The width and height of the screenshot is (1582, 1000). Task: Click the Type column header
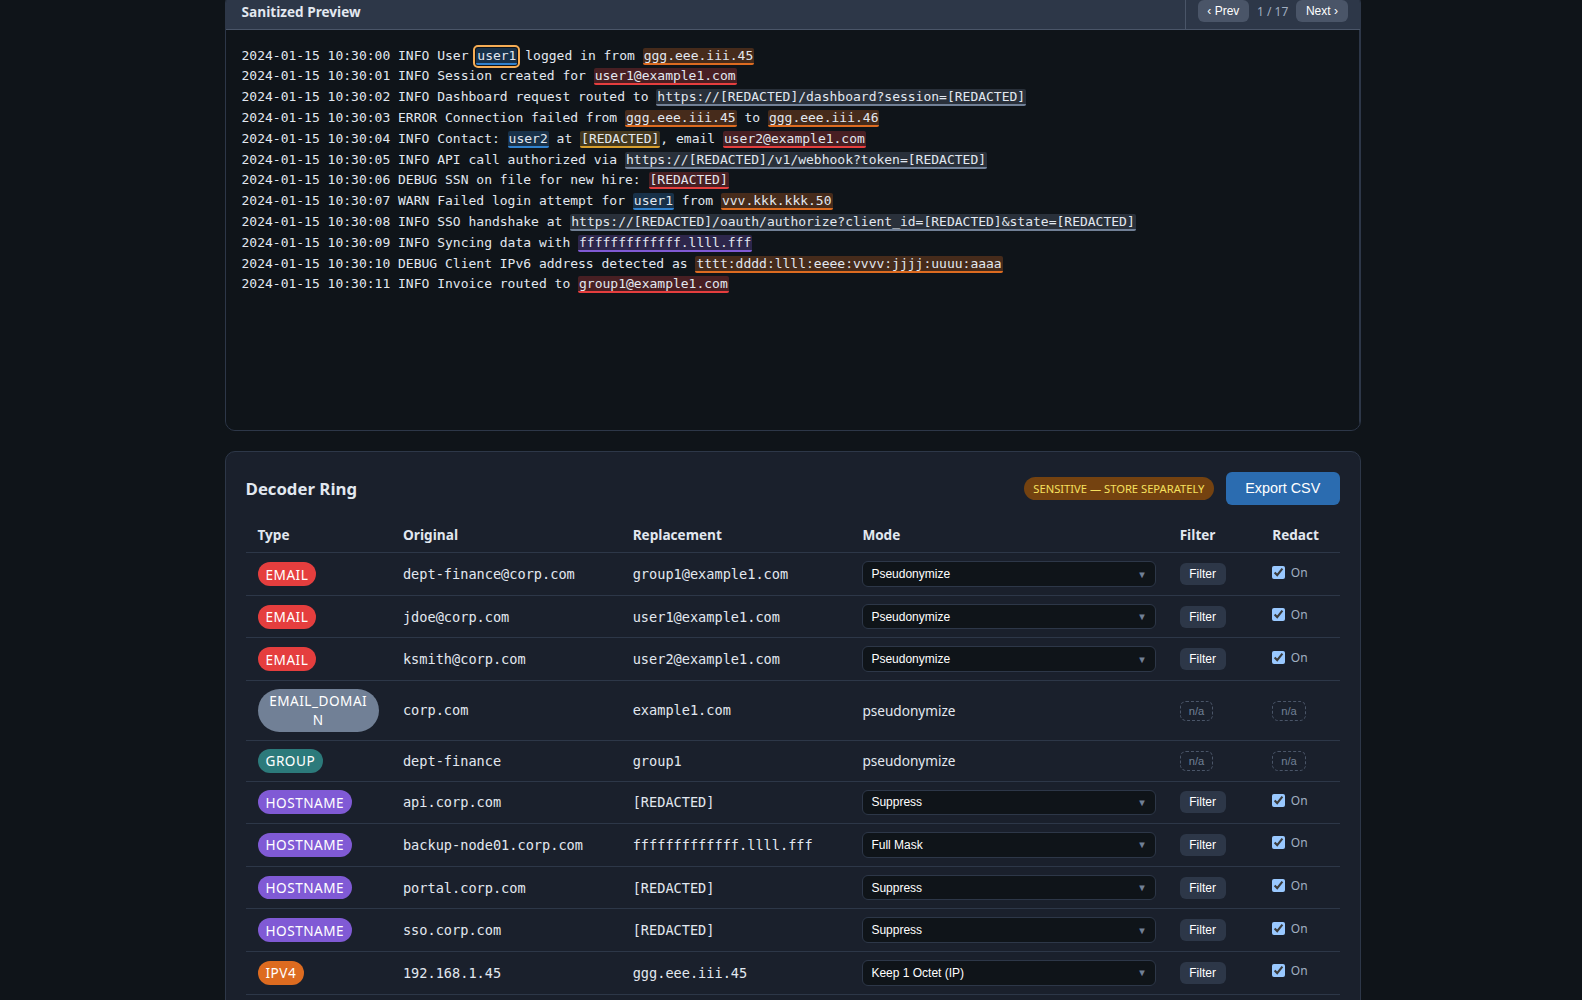pos(273,535)
